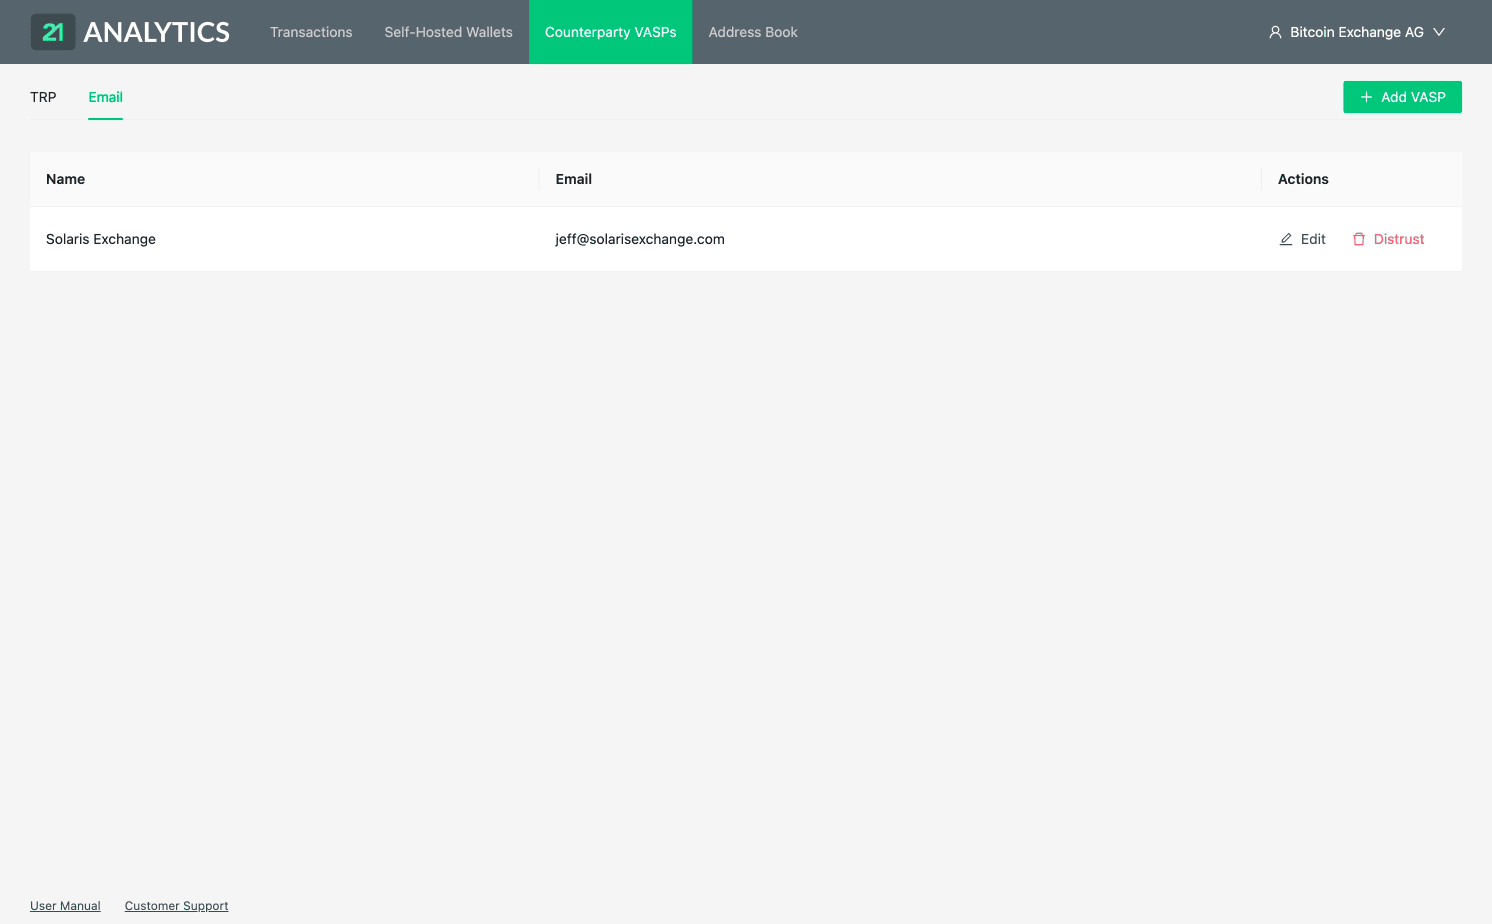Image resolution: width=1492 pixels, height=924 pixels.
Task: Click the plus icon on Add VASP button
Action: [x=1366, y=97]
